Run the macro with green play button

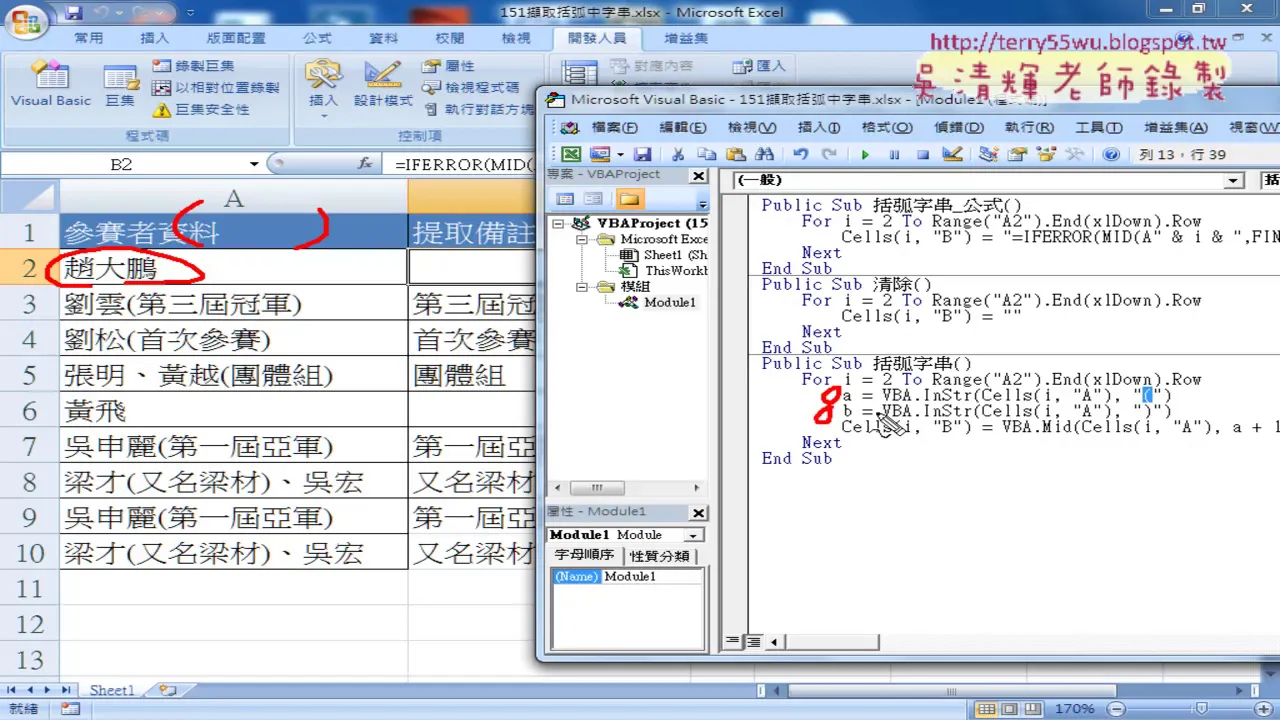tap(865, 154)
